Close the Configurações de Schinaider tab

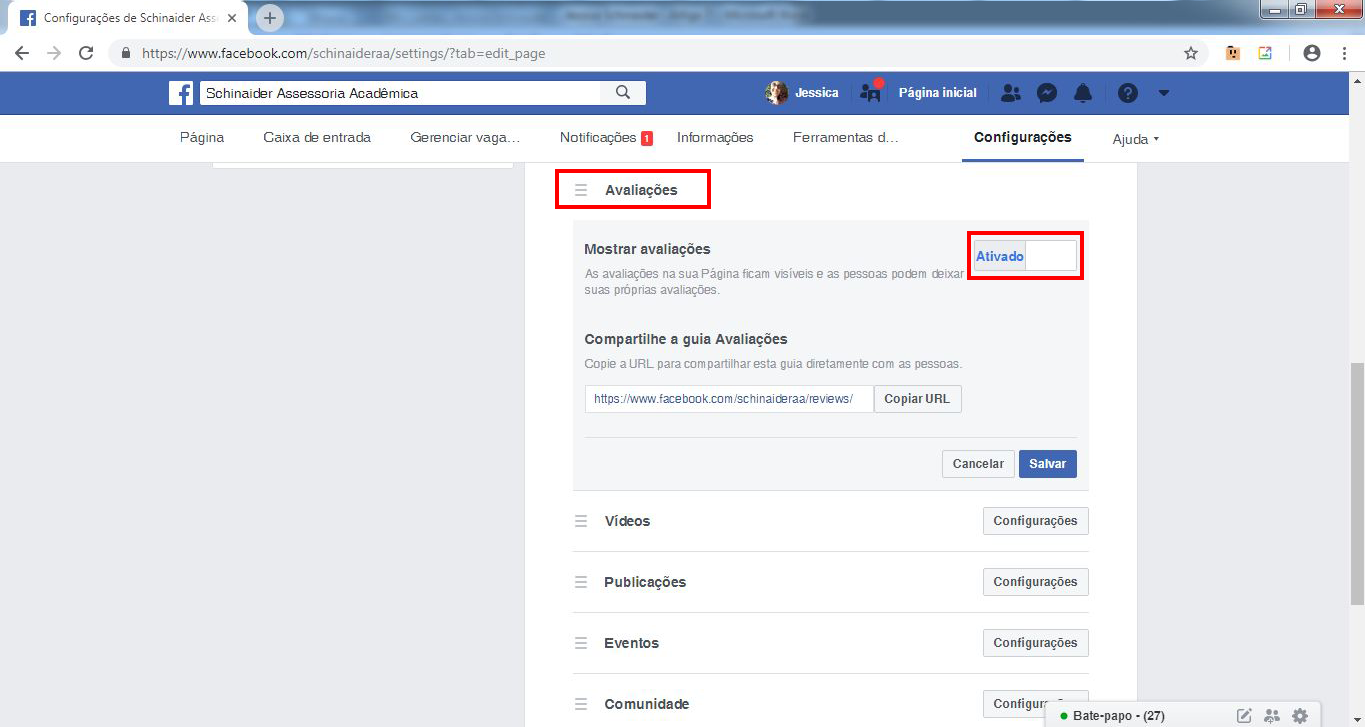(x=232, y=18)
